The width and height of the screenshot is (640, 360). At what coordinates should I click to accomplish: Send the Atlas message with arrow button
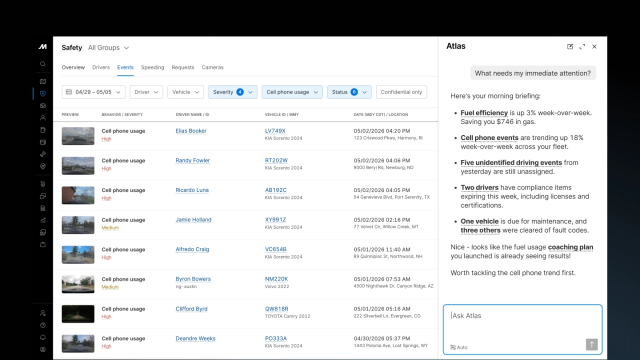tap(591, 344)
